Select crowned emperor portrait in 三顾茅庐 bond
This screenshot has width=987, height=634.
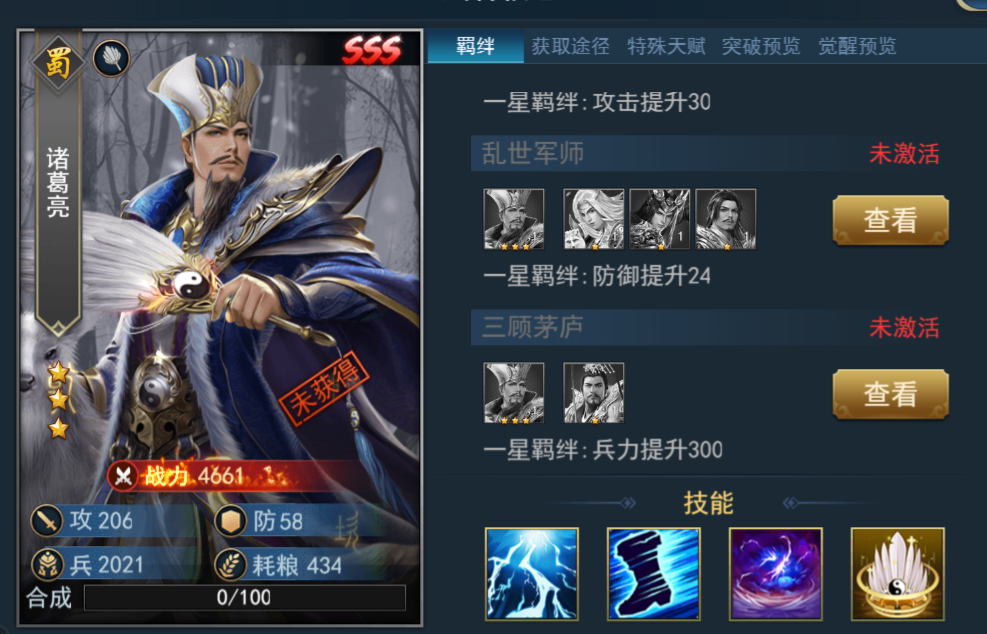[x=593, y=393]
